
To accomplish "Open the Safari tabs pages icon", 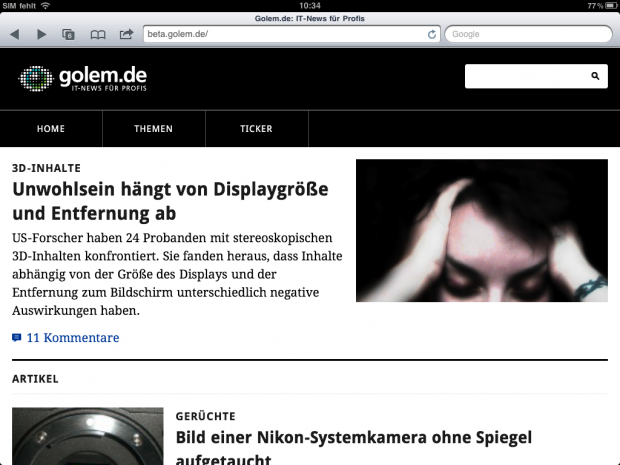I will (x=68, y=34).
